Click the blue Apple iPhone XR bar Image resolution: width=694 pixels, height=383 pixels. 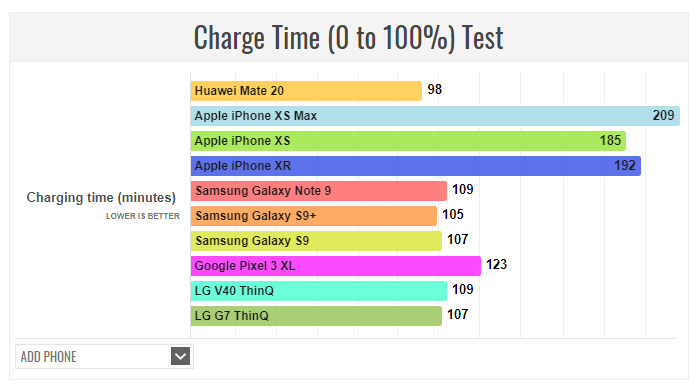point(416,166)
